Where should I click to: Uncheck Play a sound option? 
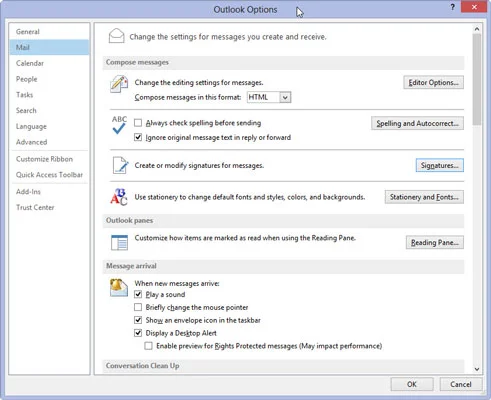point(138,294)
